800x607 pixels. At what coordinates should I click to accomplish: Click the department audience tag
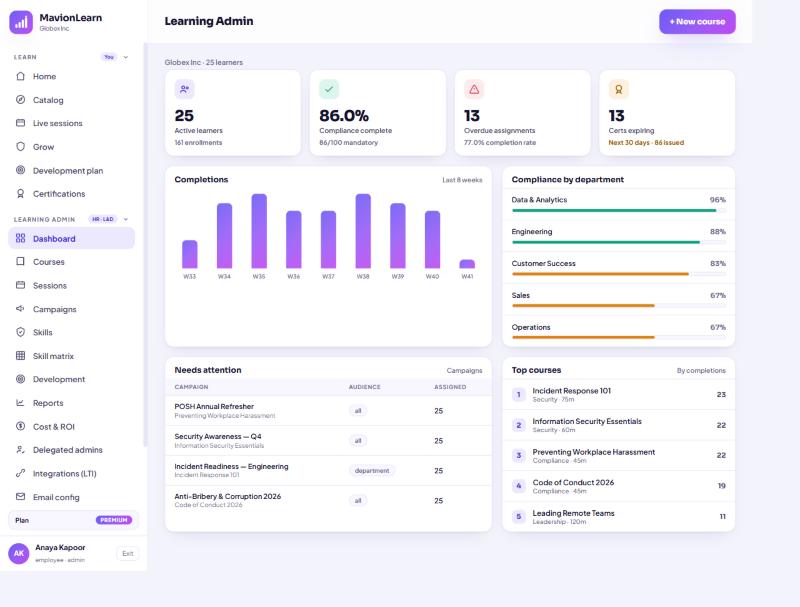click(372, 470)
